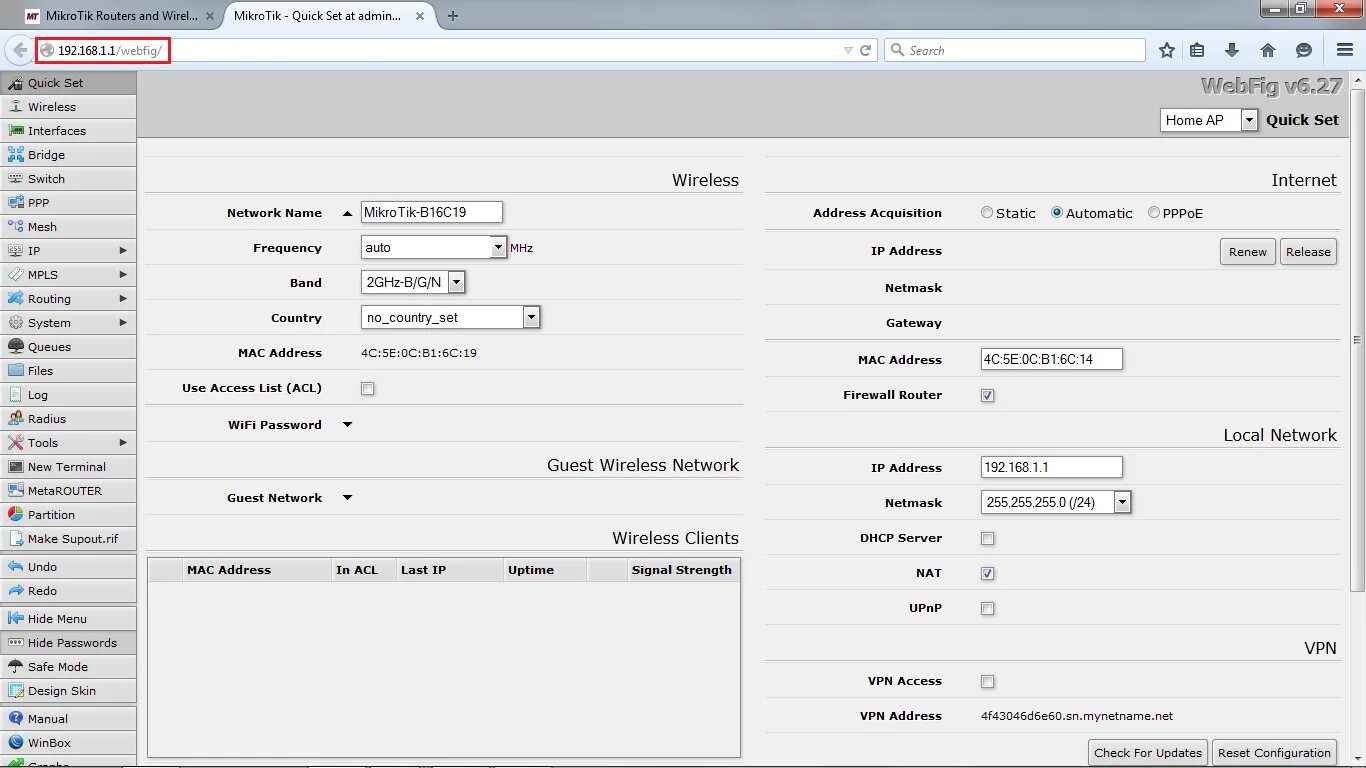Select Static address acquisition
Image resolution: width=1366 pixels, height=768 pixels.
(x=987, y=213)
